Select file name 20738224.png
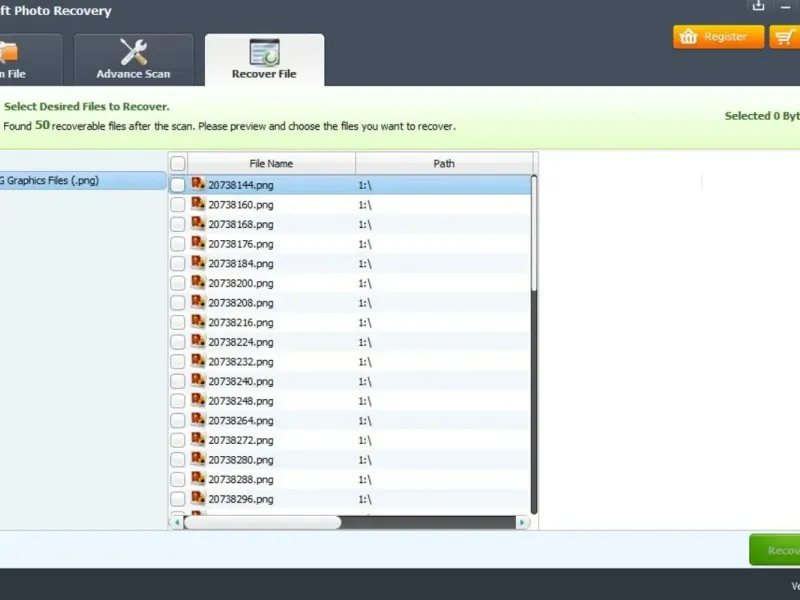 pyautogui.click(x=241, y=342)
